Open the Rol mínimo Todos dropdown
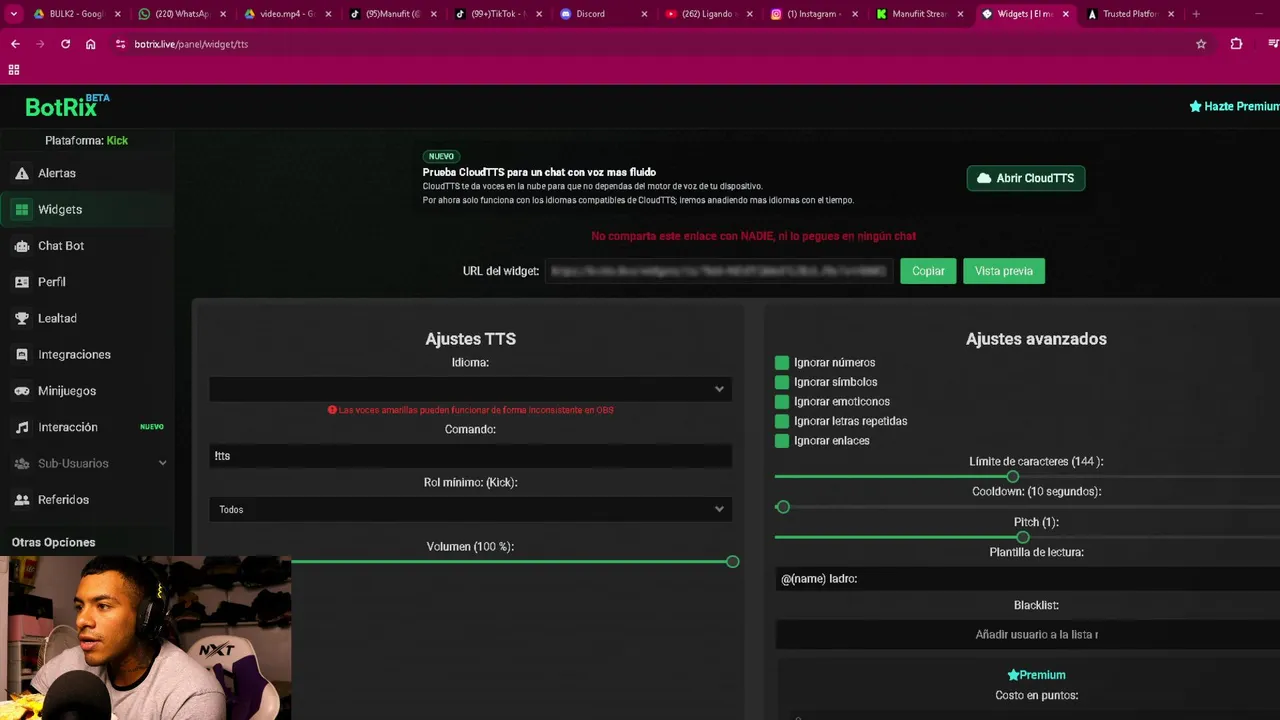1280x720 pixels. pos(470,510)
